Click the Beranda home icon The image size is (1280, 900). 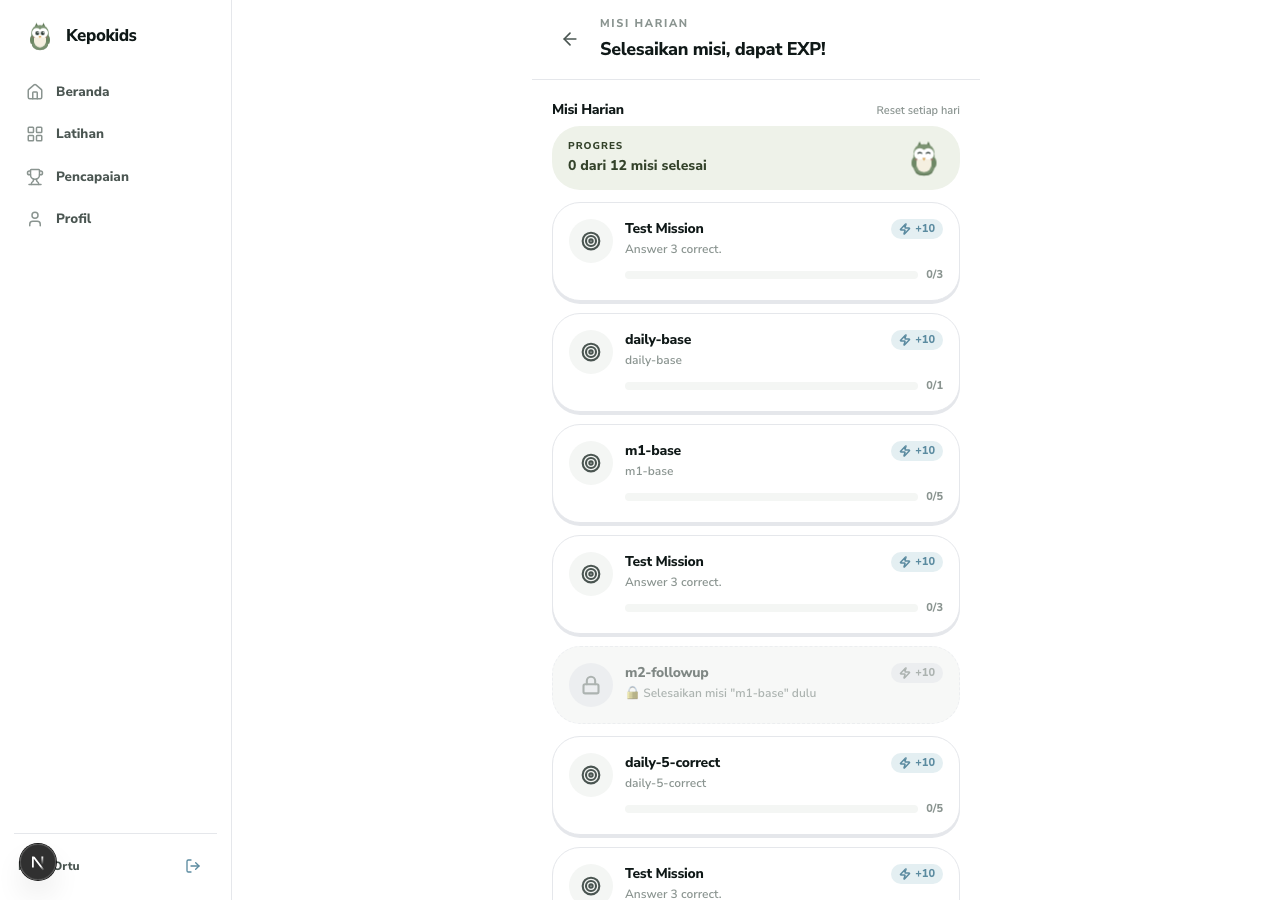(35, 92)
